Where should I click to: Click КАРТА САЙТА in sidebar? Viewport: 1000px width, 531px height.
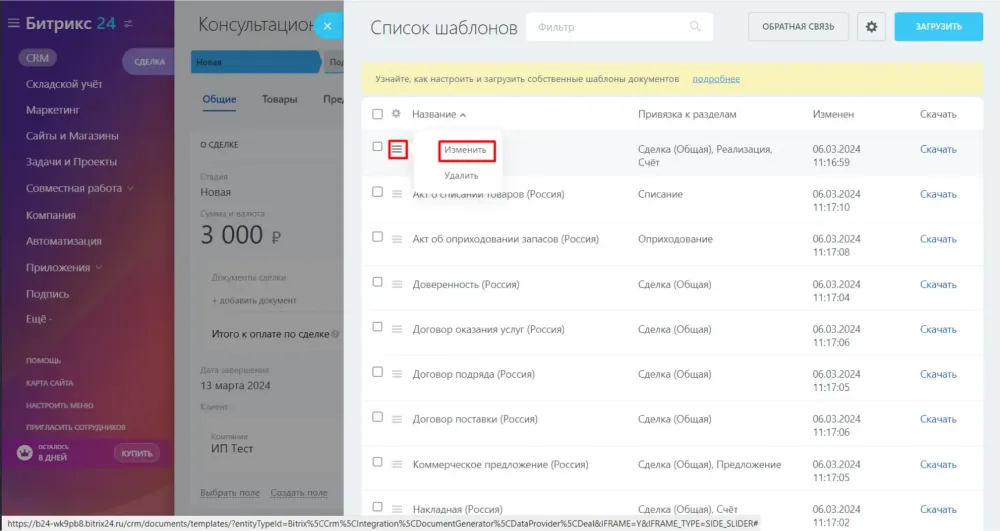coord(49,383)
